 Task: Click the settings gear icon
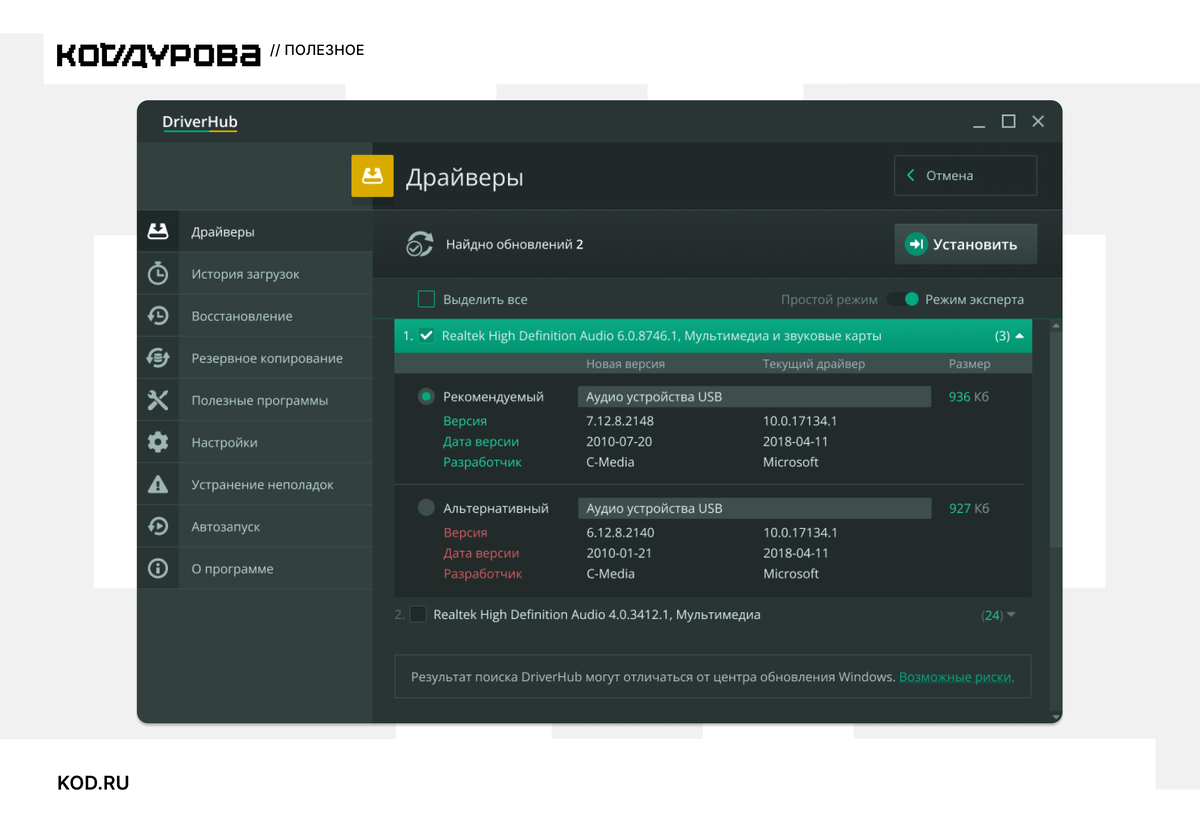[x=158, y=442]
